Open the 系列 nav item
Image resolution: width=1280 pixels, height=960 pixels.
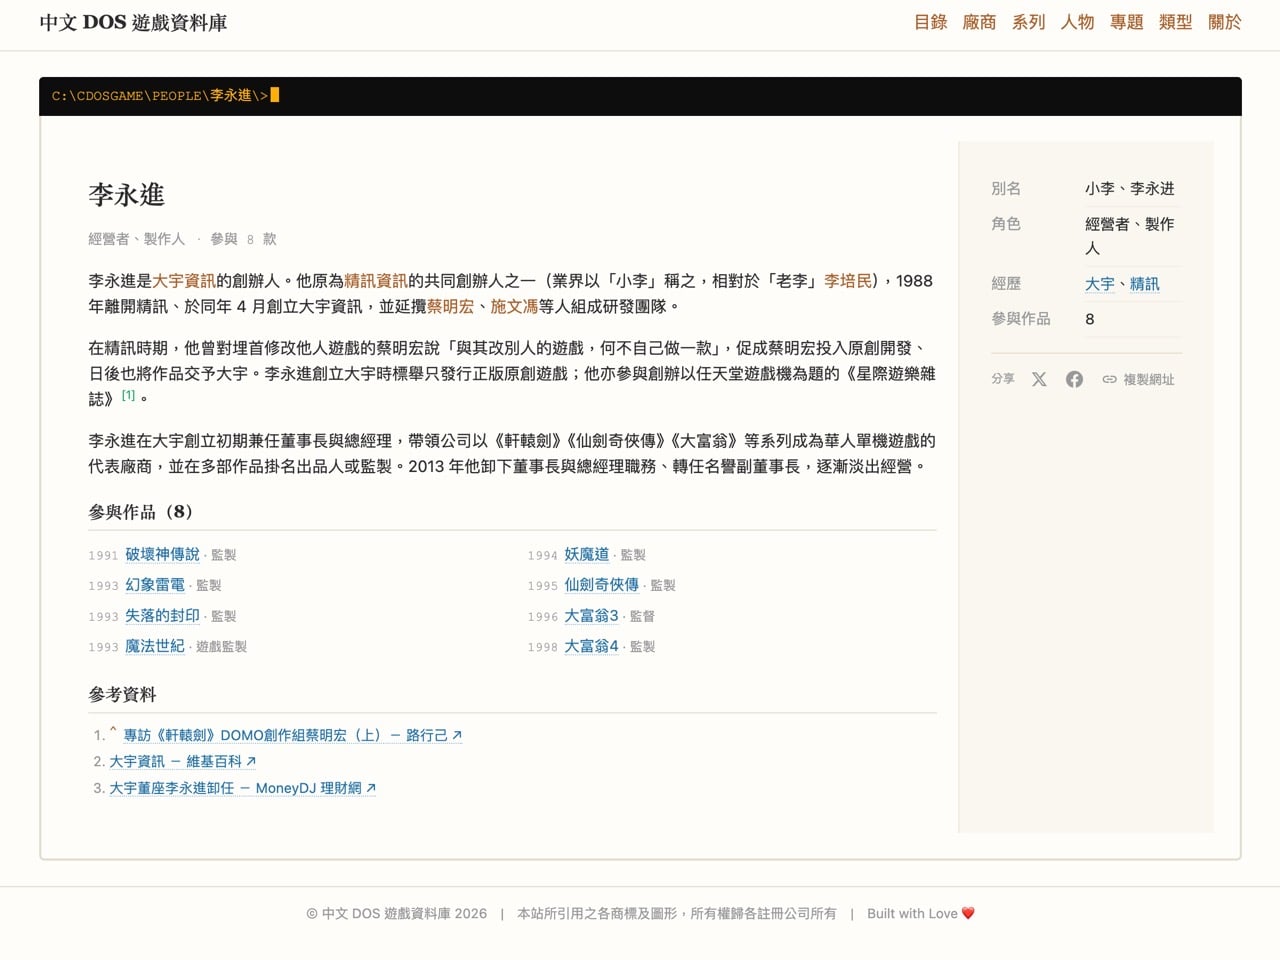(1028, 22)
